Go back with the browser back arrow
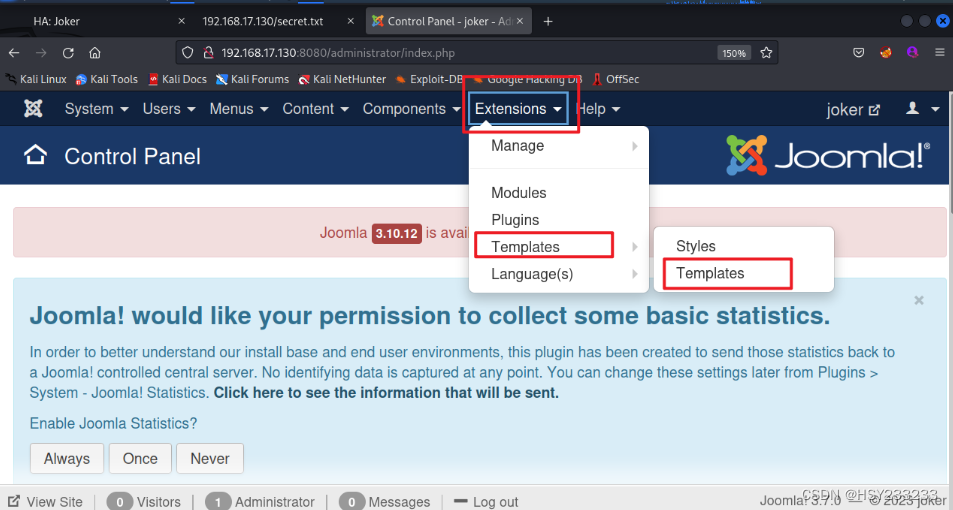 pos(14,53)
